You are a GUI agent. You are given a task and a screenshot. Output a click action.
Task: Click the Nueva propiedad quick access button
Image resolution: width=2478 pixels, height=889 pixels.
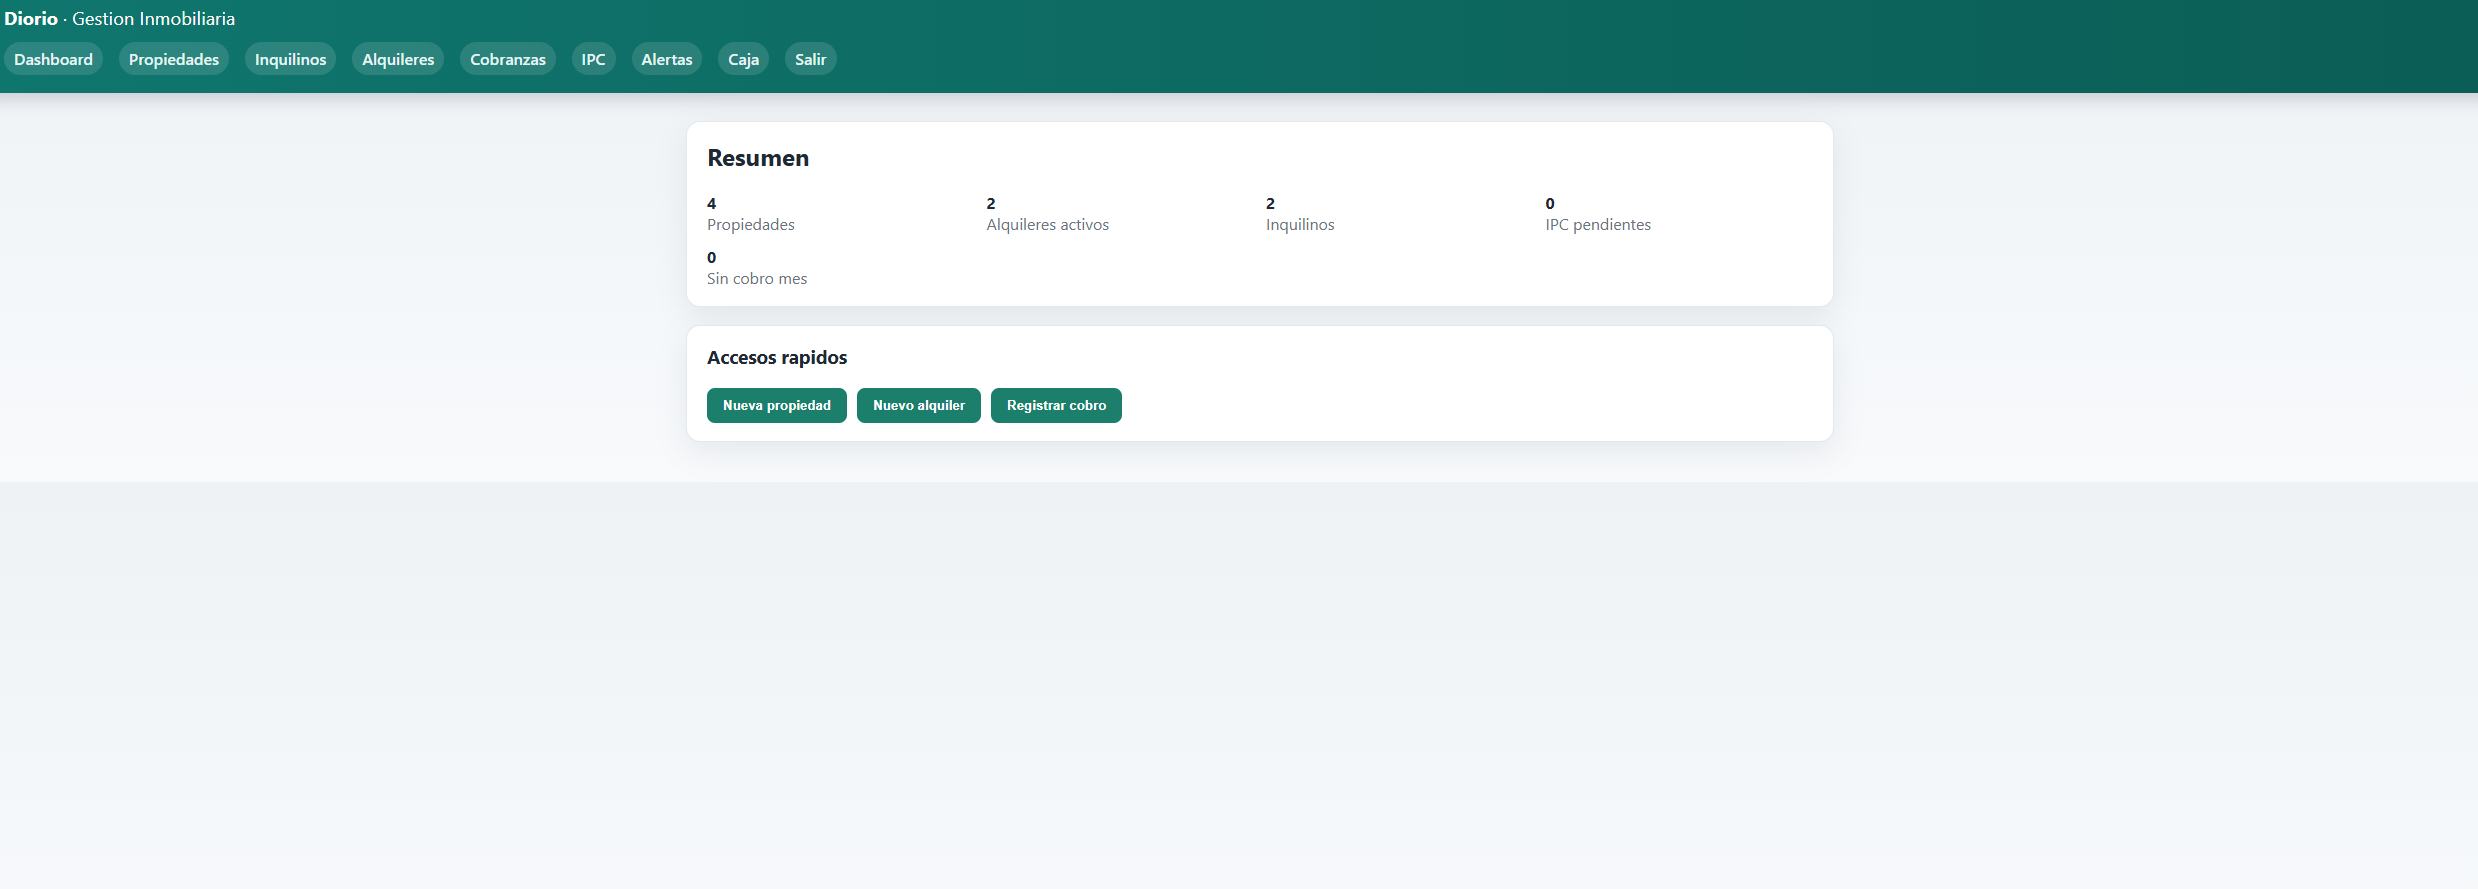click(x=776, y=405)
